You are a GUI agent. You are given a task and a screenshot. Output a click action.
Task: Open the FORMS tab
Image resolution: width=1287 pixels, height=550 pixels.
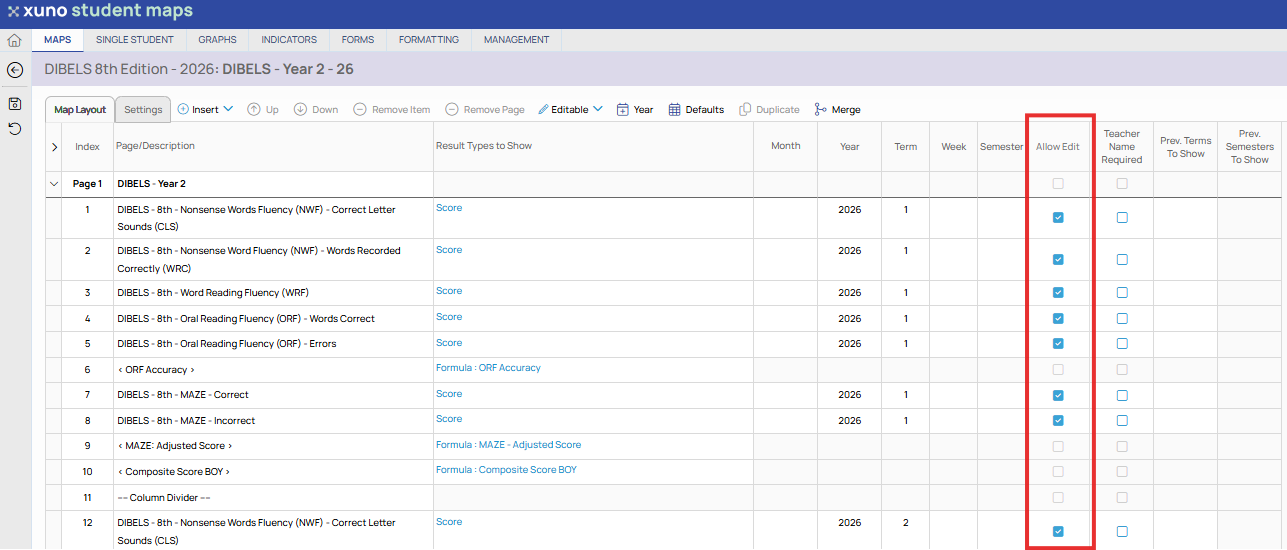[358, 40]
